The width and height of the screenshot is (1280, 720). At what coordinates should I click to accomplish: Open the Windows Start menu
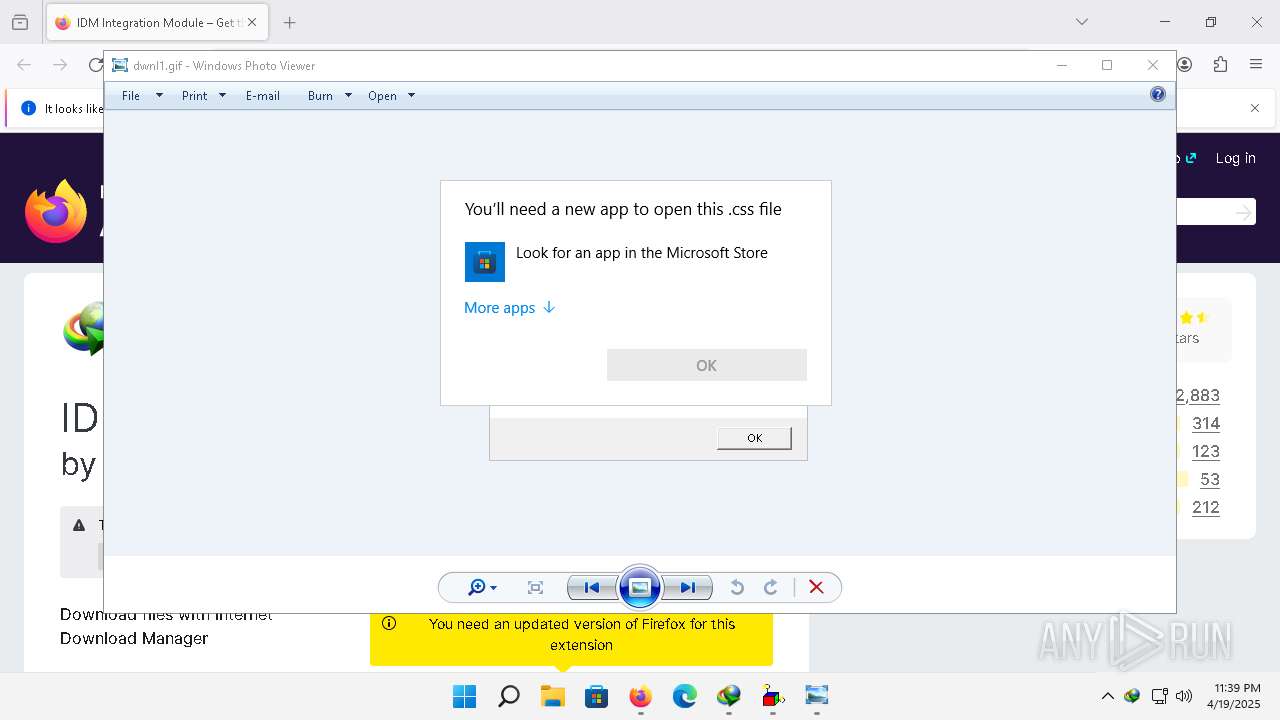pos(464,696)
